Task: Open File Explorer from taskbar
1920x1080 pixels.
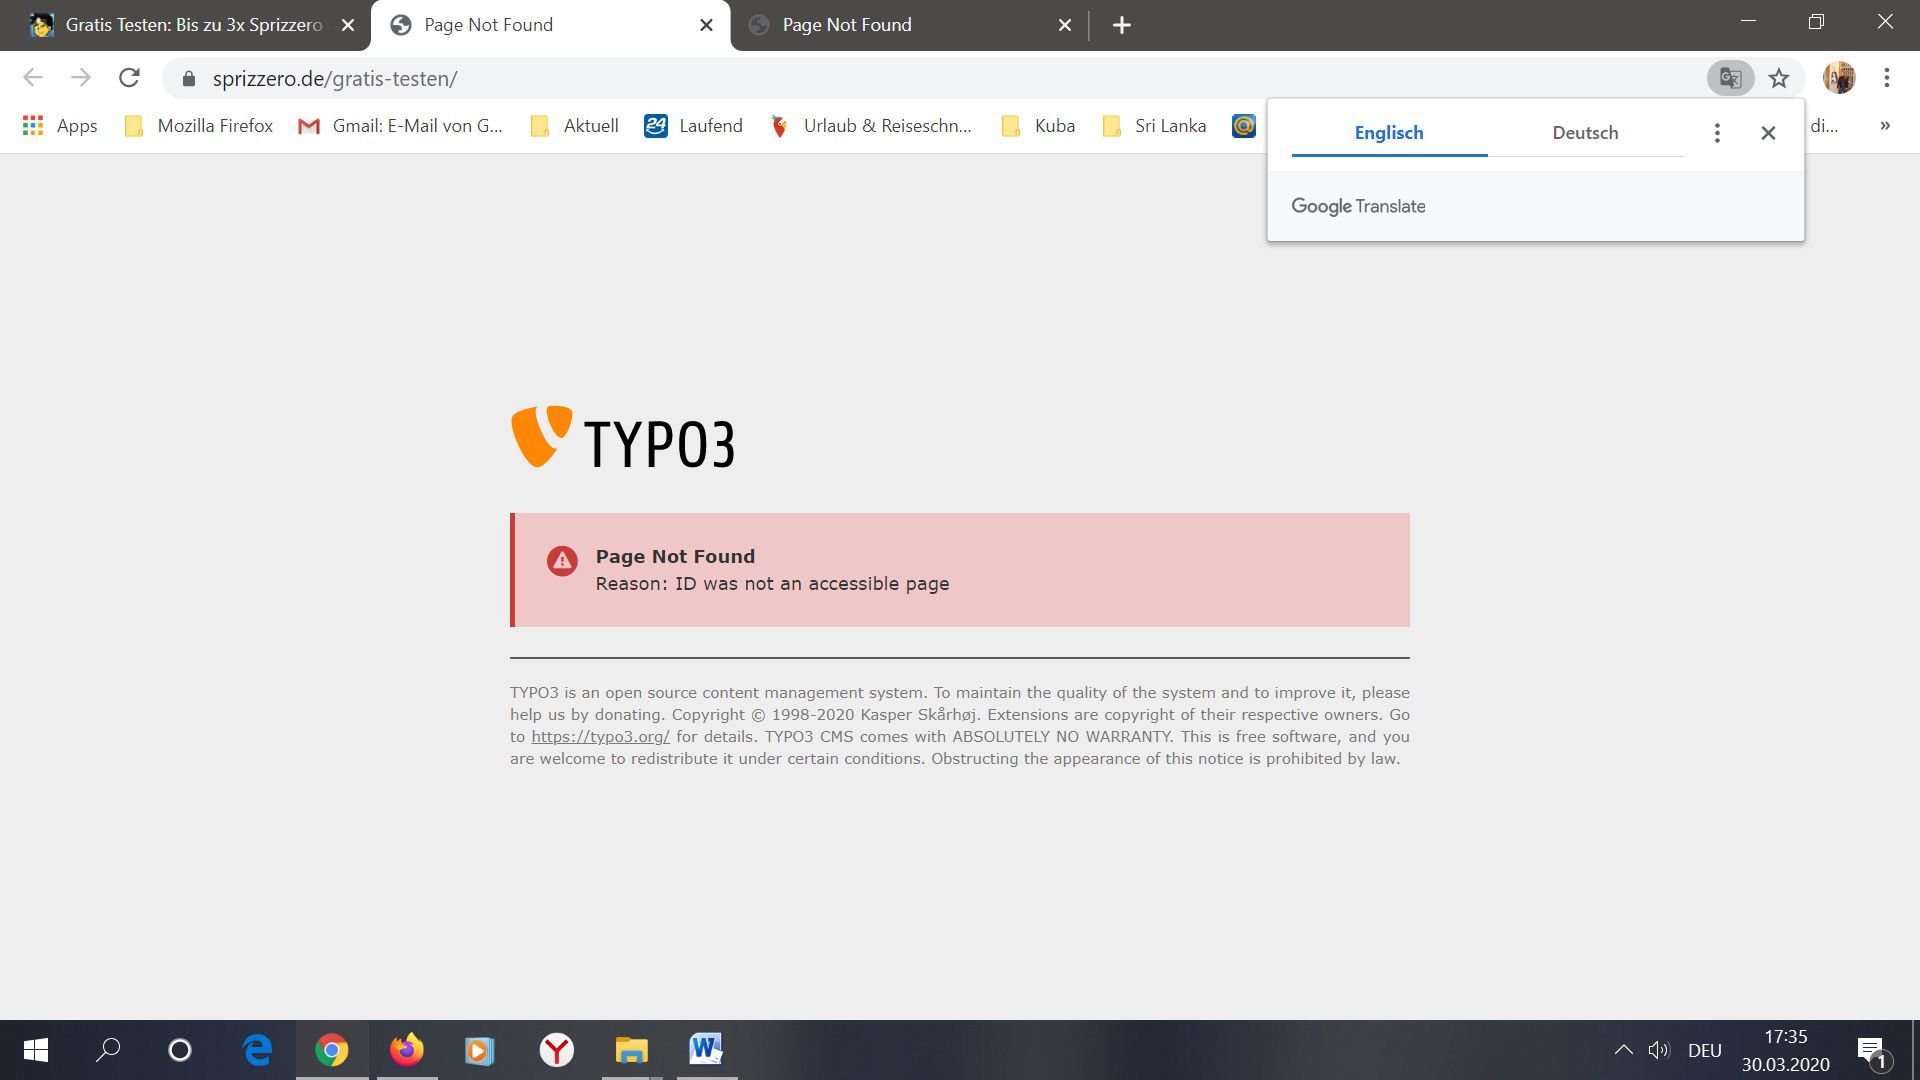Action: (631, 1050)
